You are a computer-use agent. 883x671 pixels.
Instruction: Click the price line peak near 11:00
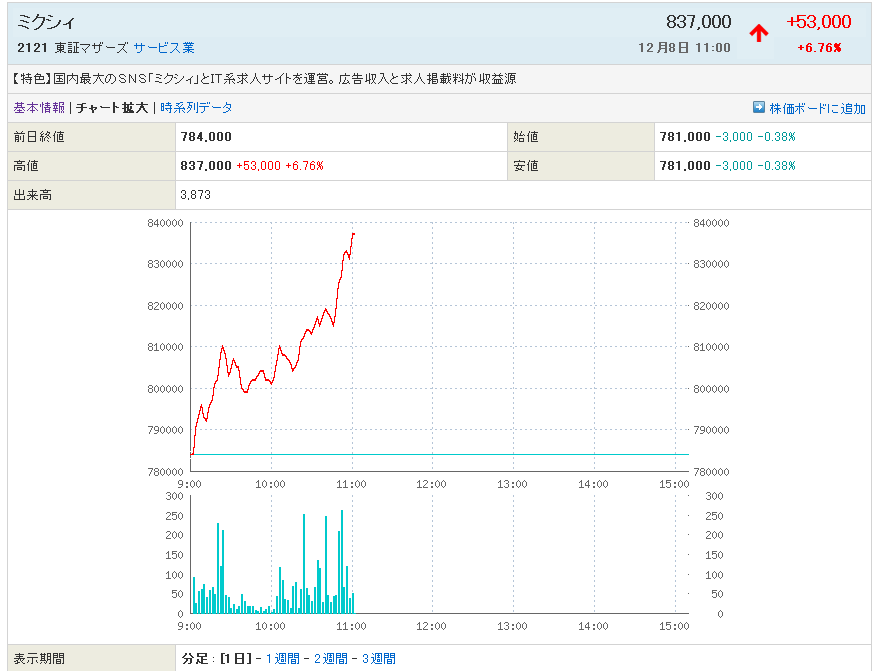[x=353, y=234]
